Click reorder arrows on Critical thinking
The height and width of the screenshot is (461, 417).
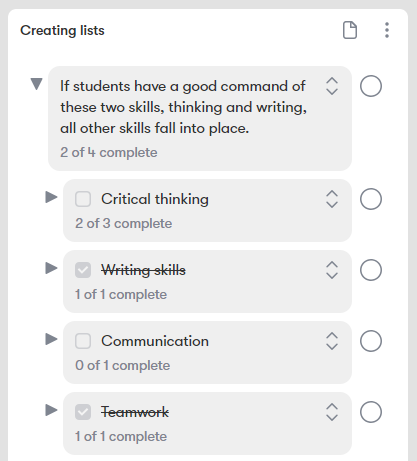(x=332, y=199)
